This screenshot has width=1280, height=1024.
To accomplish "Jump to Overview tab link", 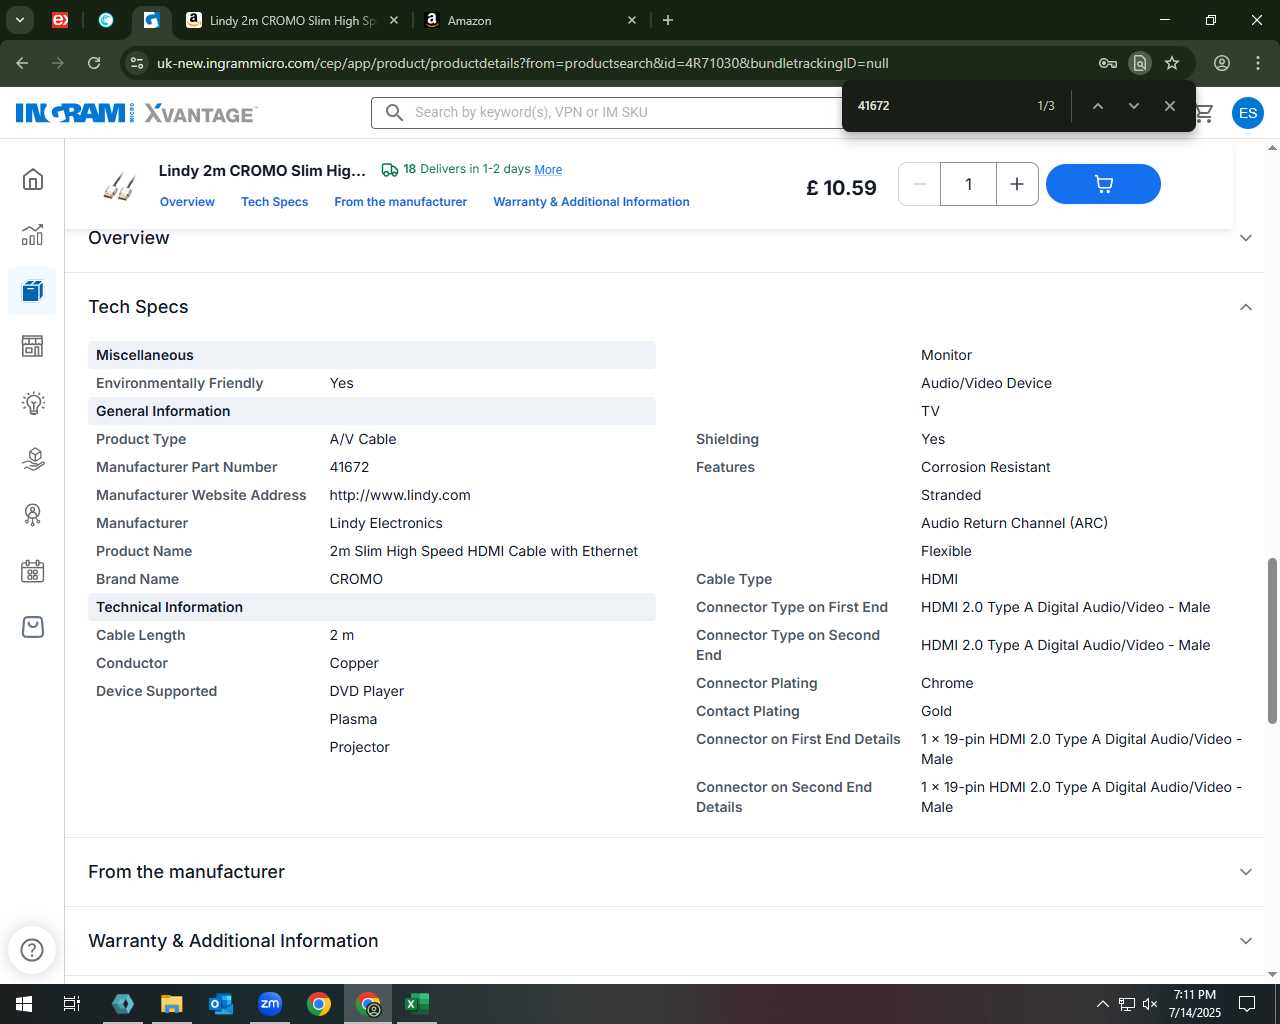I will pyautogui.click(x=187, y=202).
